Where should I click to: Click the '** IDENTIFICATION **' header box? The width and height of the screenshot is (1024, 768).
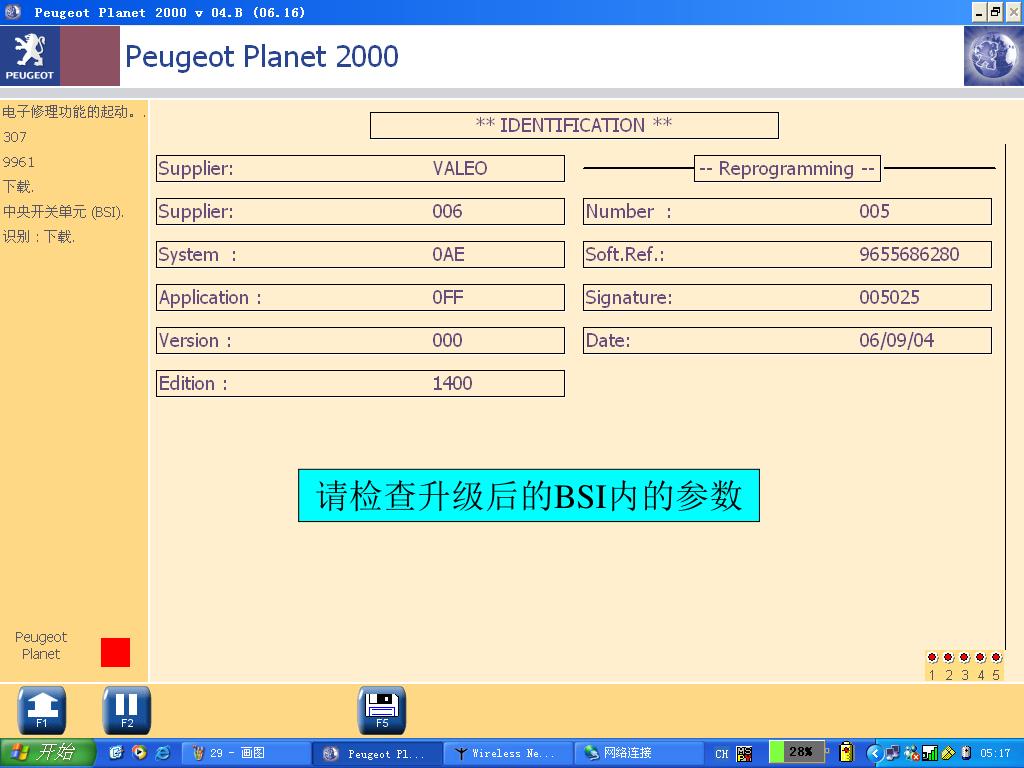point(574,125)
